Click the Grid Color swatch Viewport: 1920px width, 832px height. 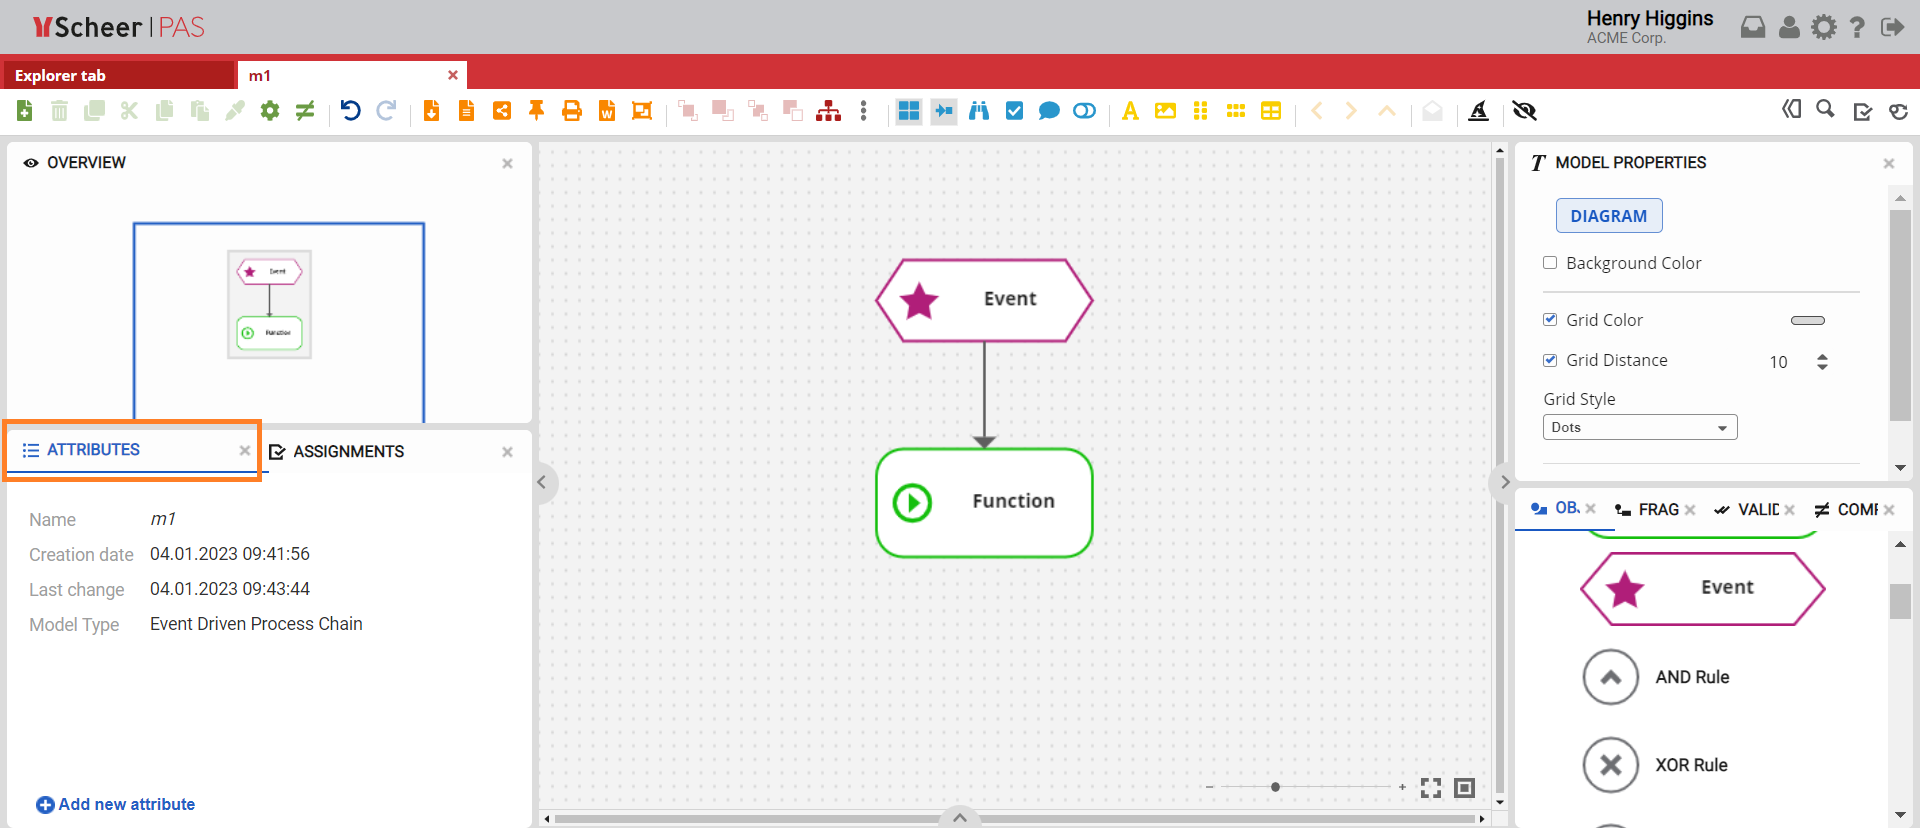click(x=1807, y=321)
